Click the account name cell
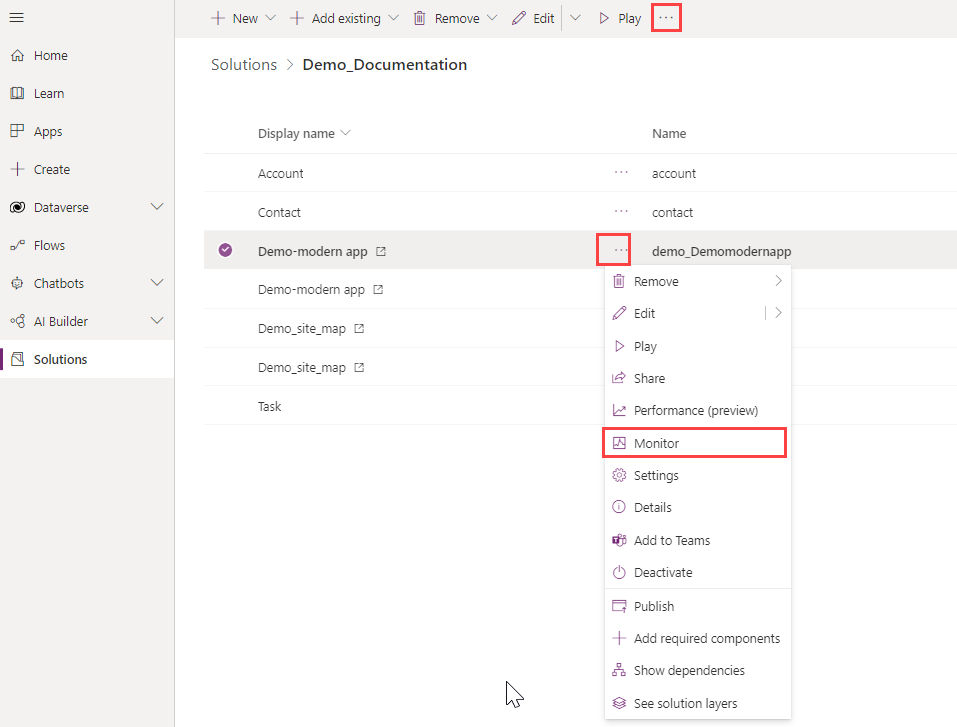This screenshot has width=957, height=727. [x=674, y=173]
